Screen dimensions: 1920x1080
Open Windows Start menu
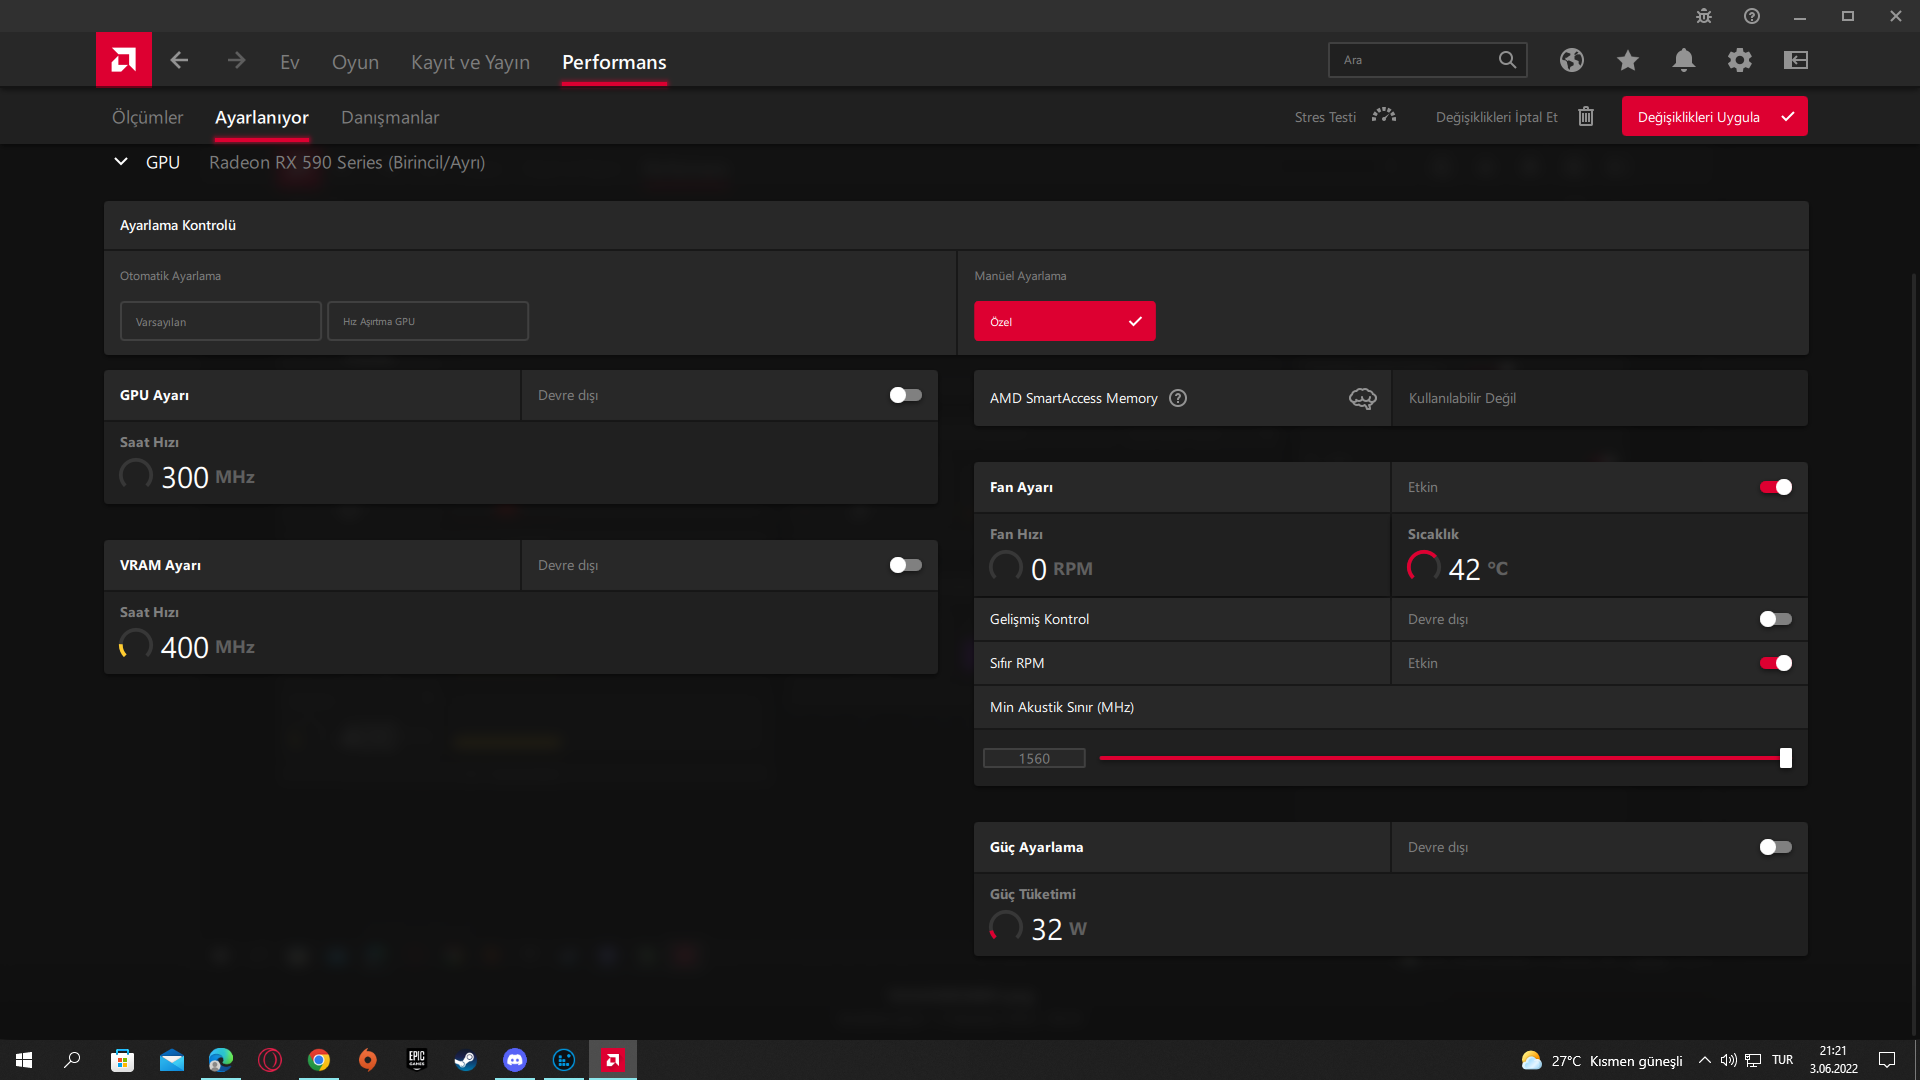click(24, 1060)
